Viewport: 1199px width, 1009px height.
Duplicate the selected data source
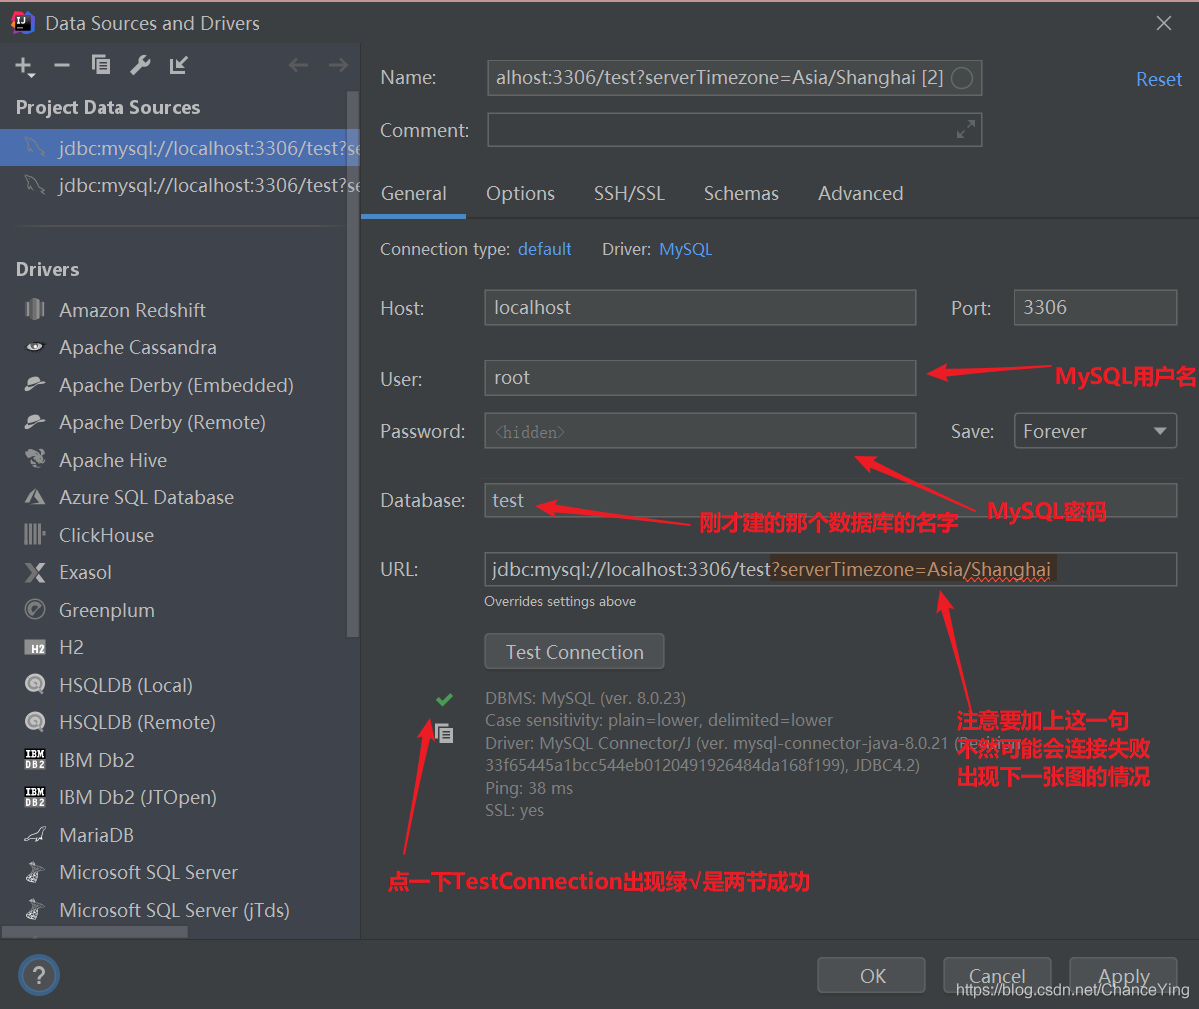(x=101, y=66)
